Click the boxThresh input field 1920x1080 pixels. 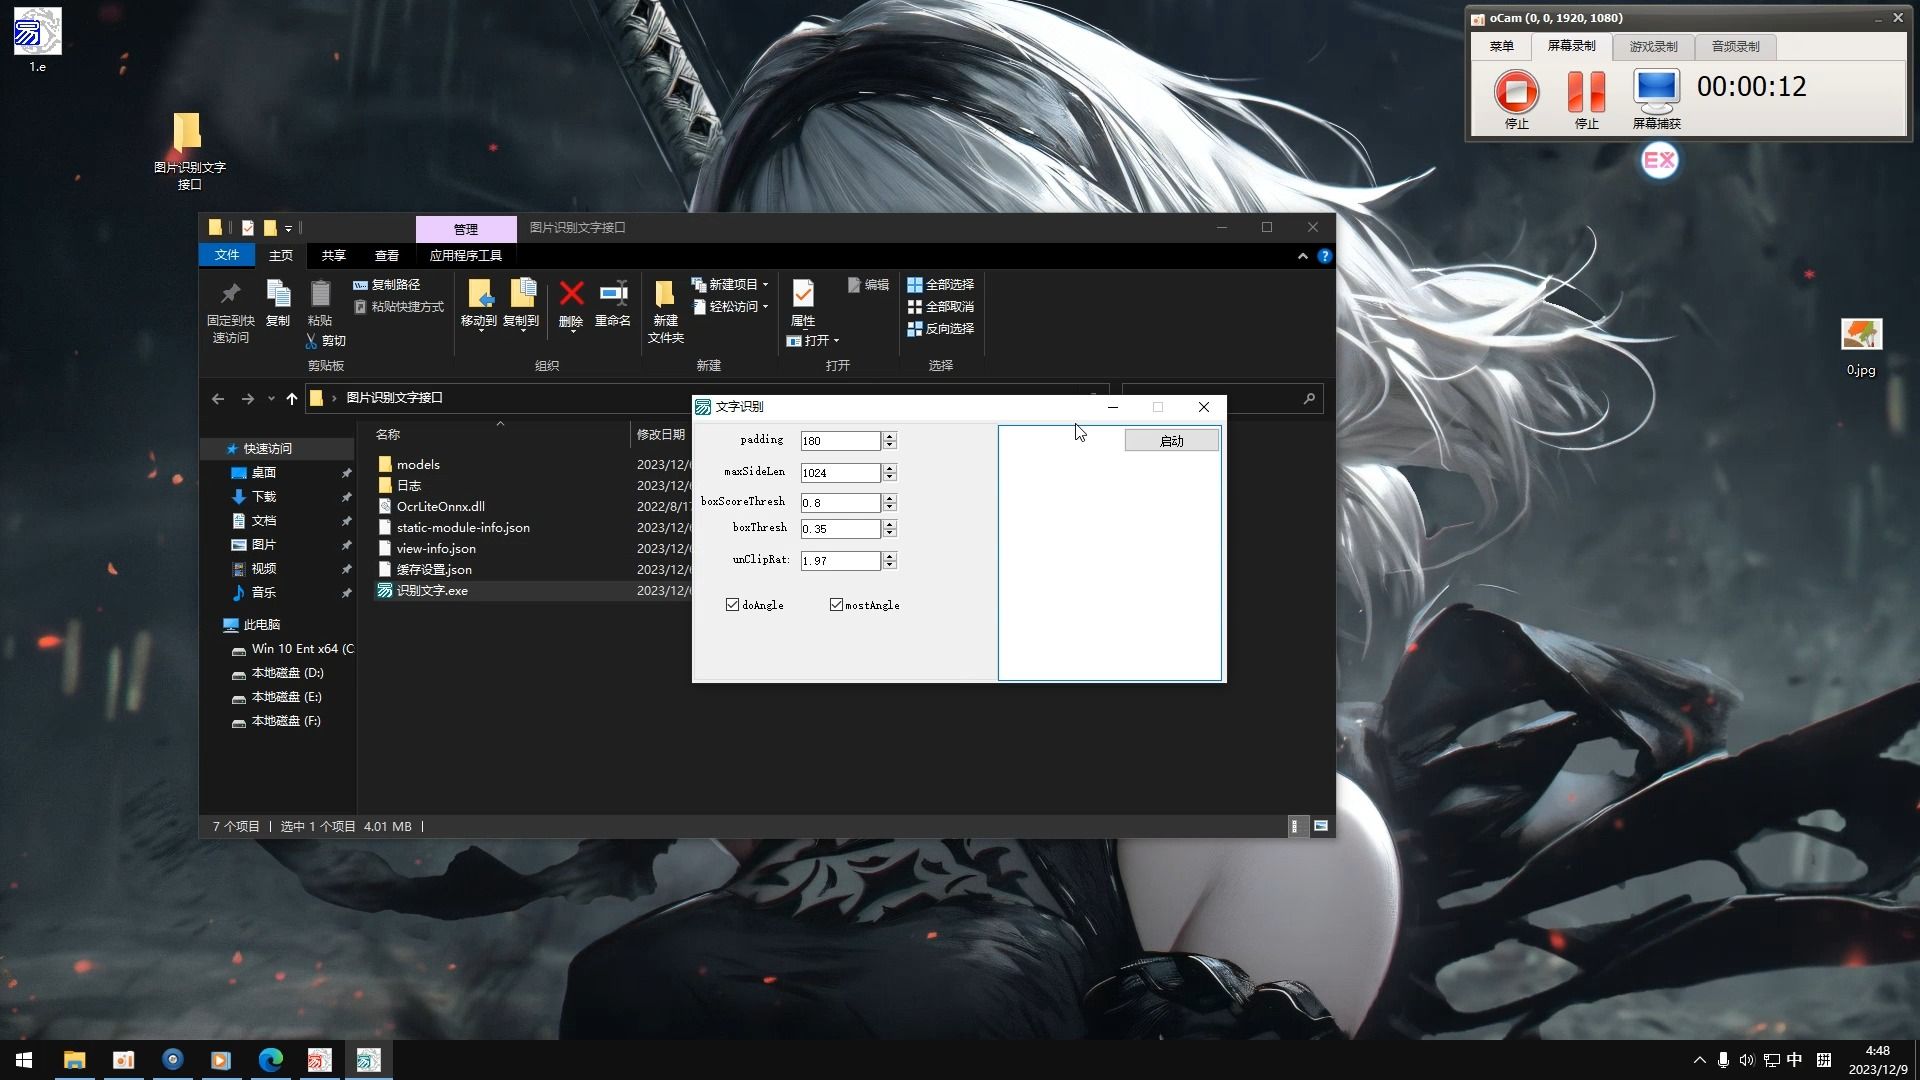coord(840,529)
